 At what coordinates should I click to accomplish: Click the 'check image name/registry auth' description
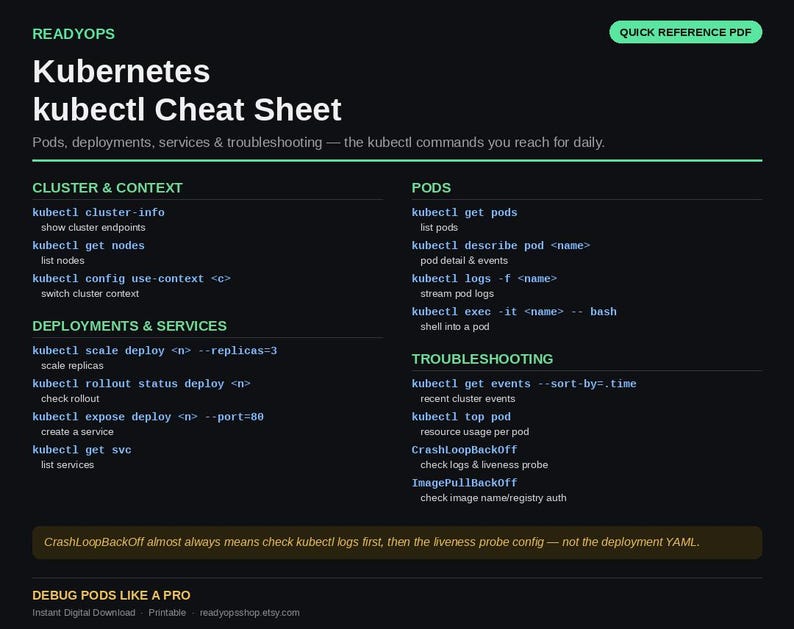[494, 498]
